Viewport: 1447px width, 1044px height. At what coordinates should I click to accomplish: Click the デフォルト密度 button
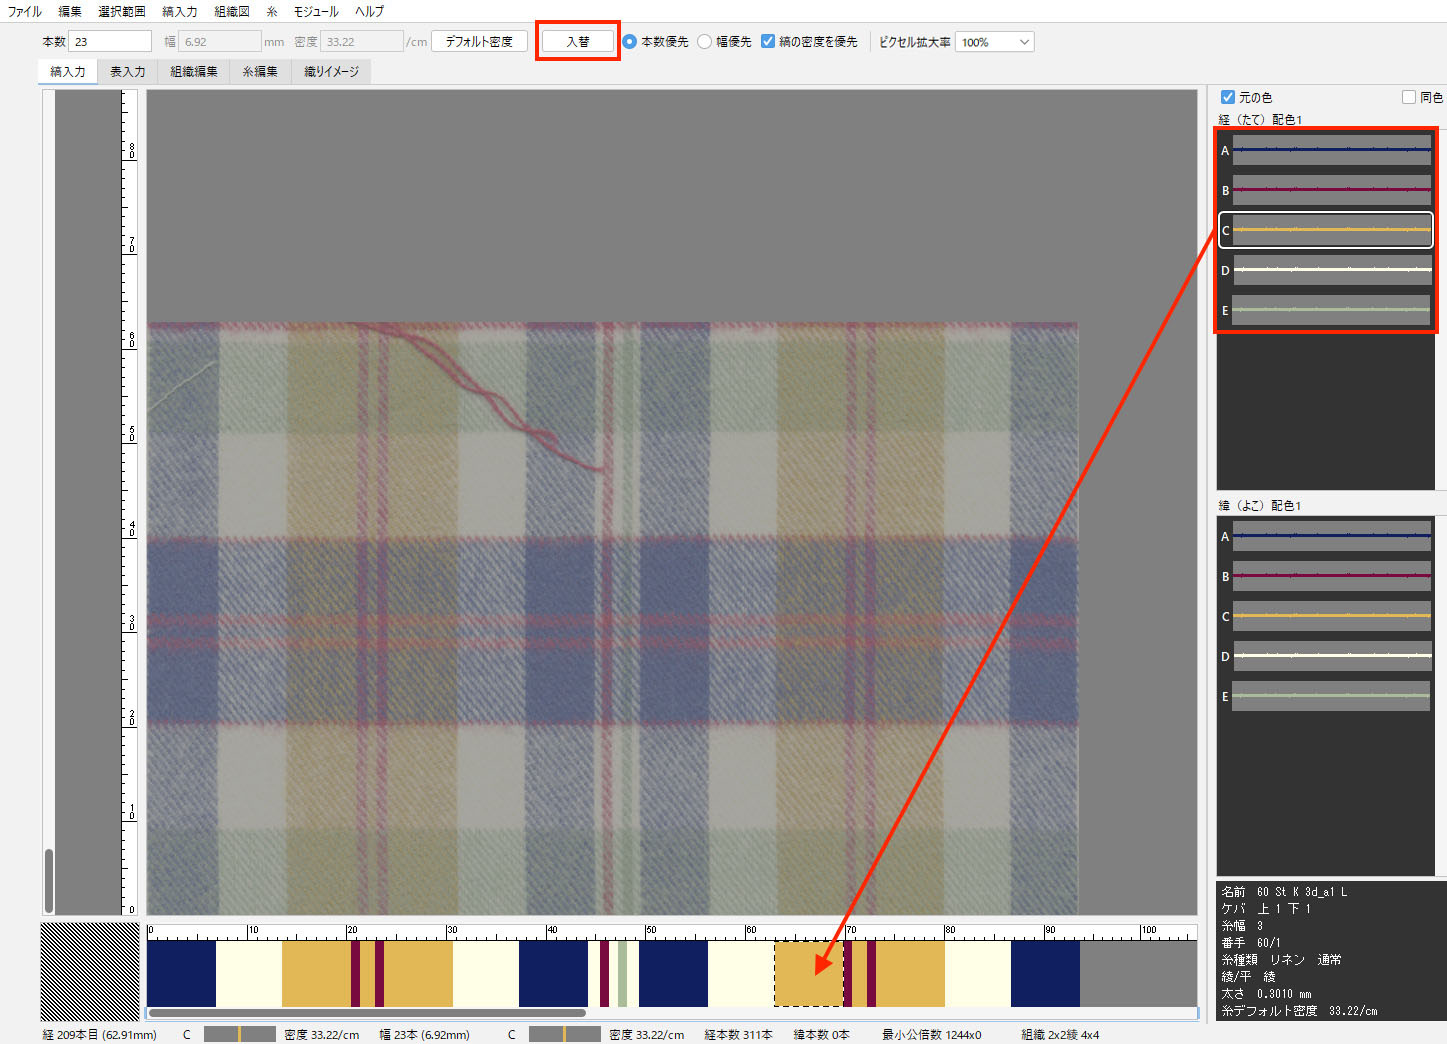click(x=479, y=42)
